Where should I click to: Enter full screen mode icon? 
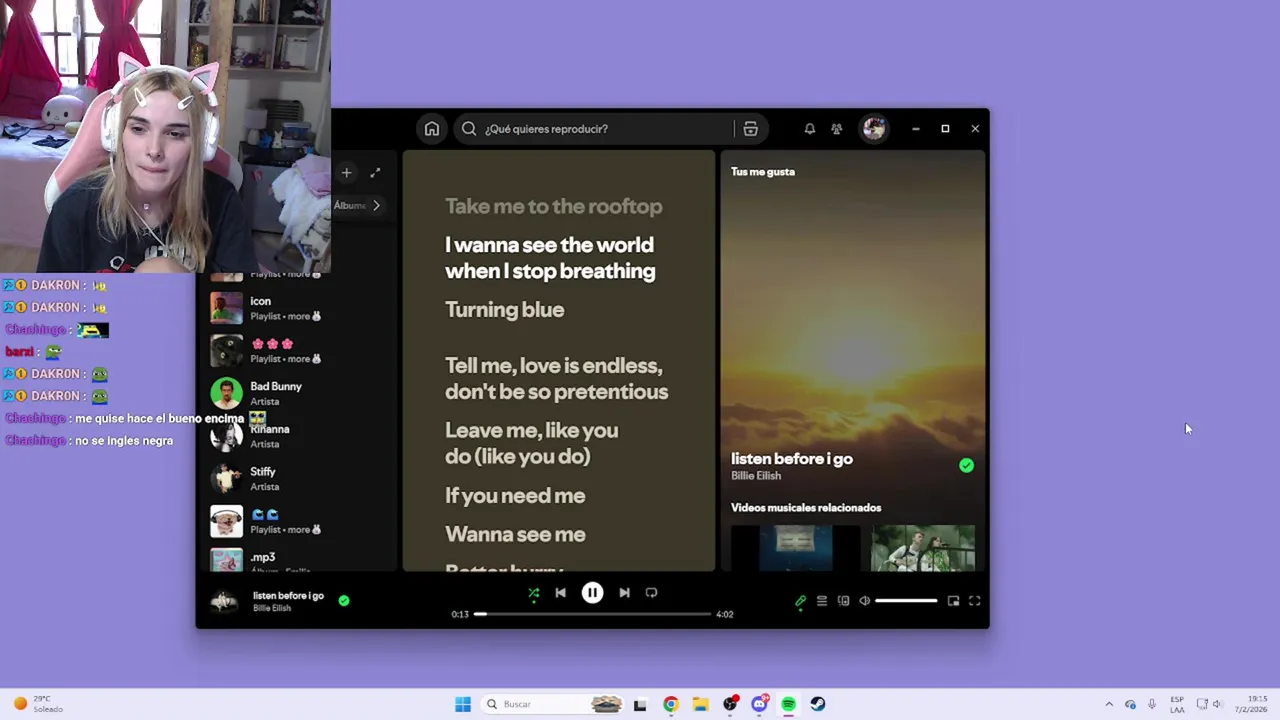pyautogui.click(x=975, y=601)
